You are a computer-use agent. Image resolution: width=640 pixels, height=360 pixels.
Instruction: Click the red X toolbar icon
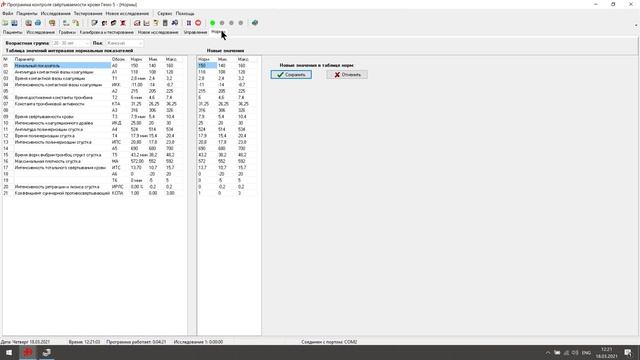pyautogui.click(x=123, y=23)
